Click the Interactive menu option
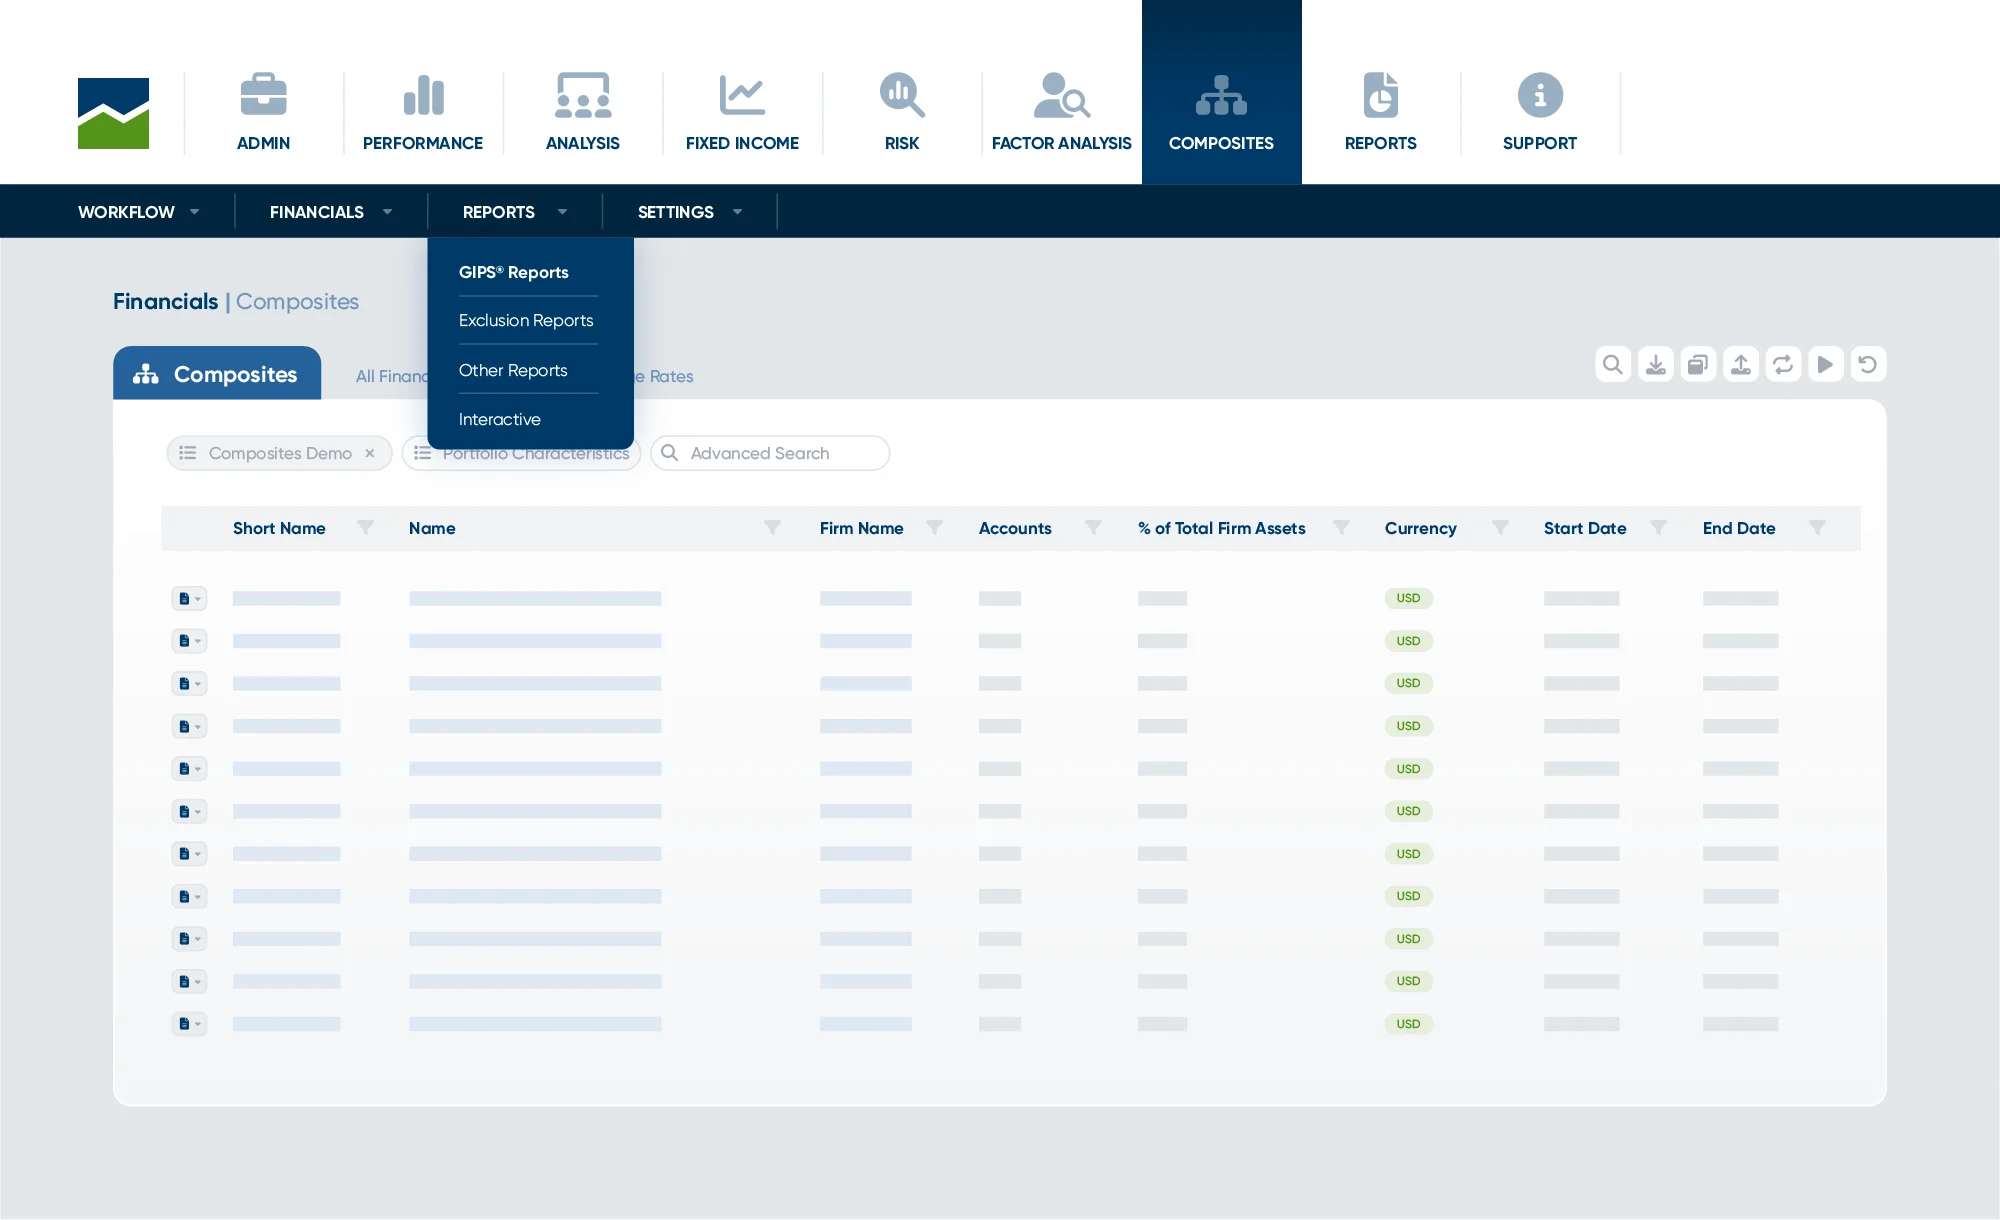The height and width of the screenshot is (1220, 2000). 500,420
